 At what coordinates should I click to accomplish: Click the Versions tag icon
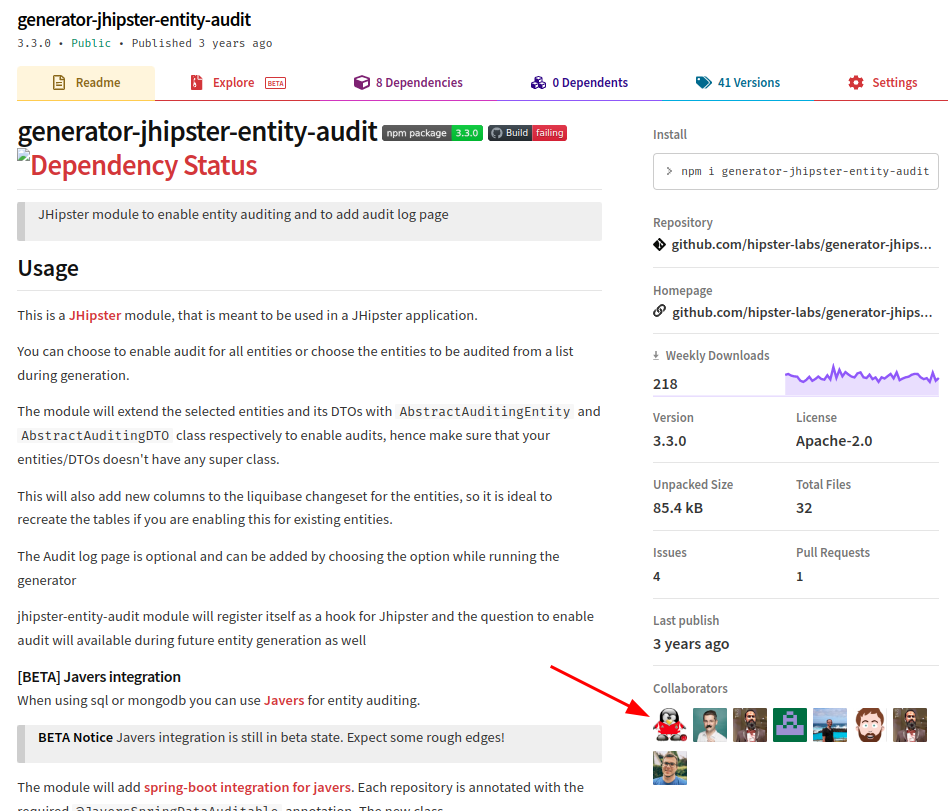click(704, 83)
